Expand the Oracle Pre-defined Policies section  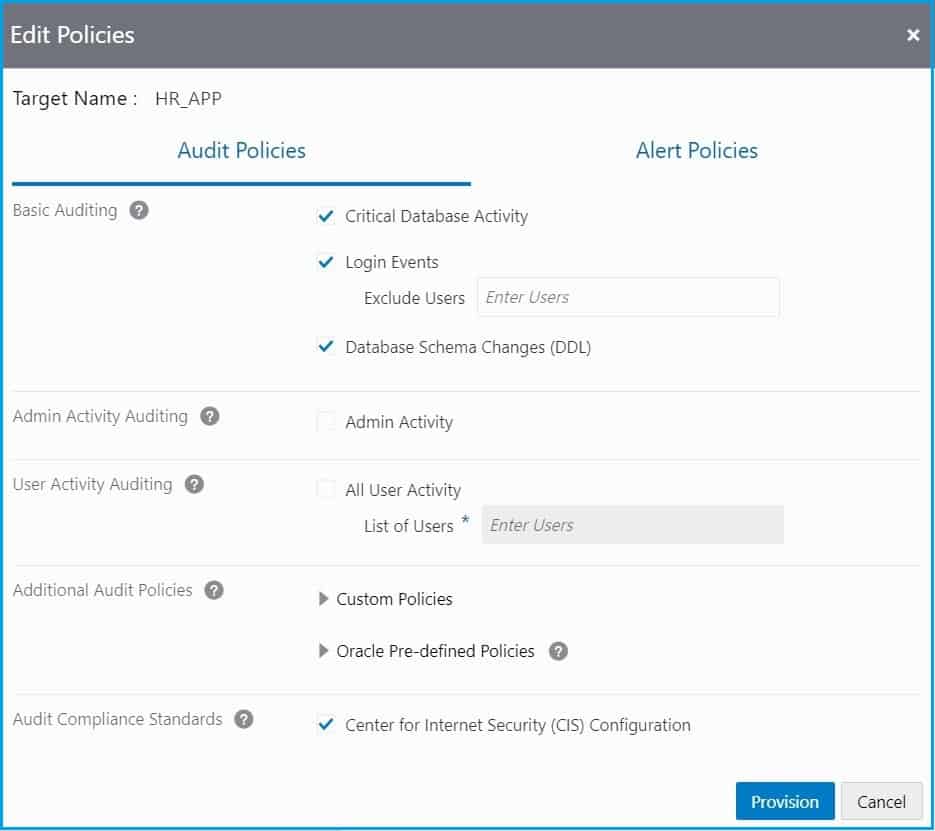(324, 651)
